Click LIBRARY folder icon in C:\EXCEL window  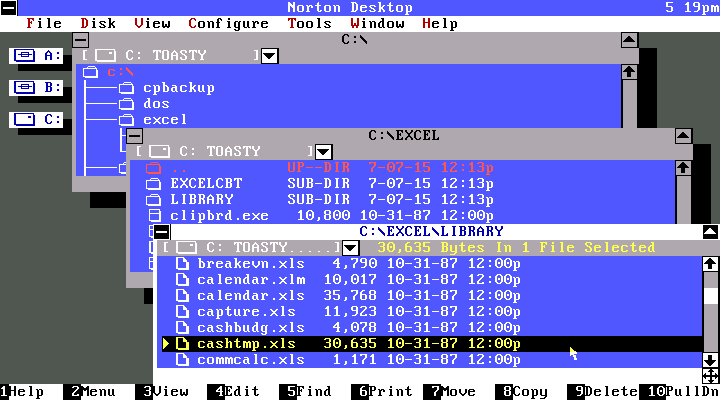pos(153,200)
